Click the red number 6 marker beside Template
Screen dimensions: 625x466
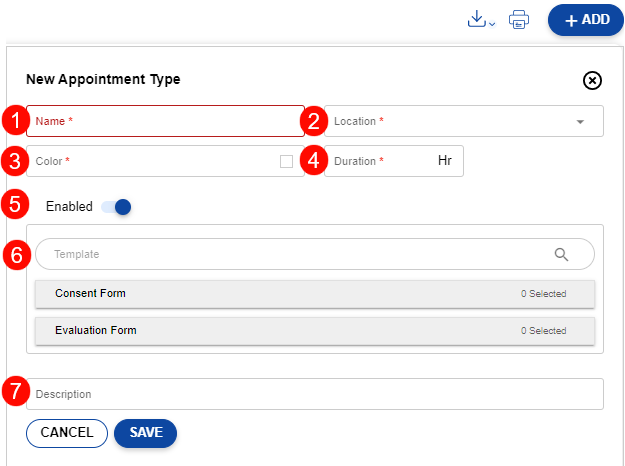(15, 254)
